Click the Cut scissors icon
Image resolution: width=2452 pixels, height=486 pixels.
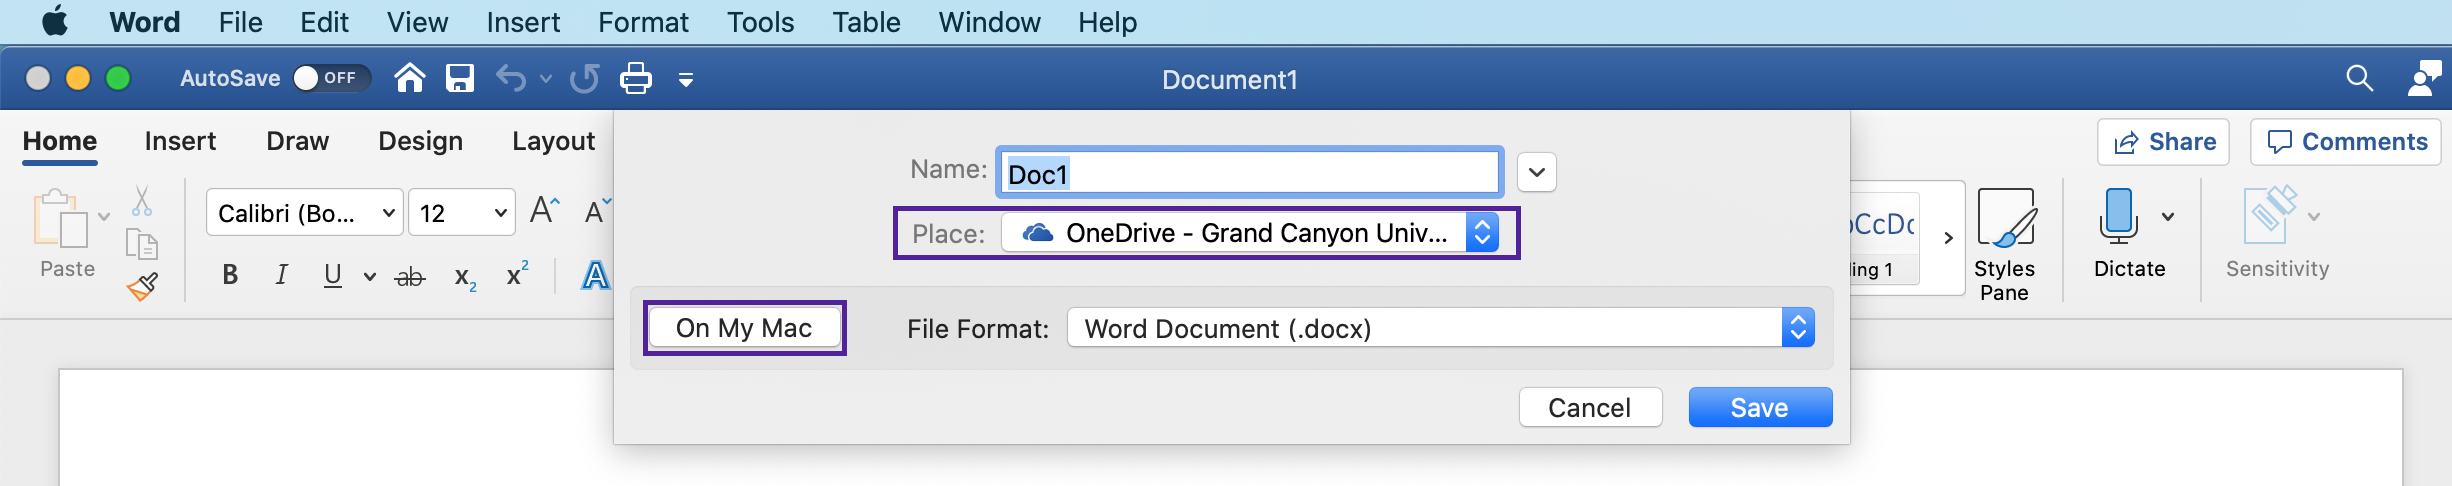(142, 201)
